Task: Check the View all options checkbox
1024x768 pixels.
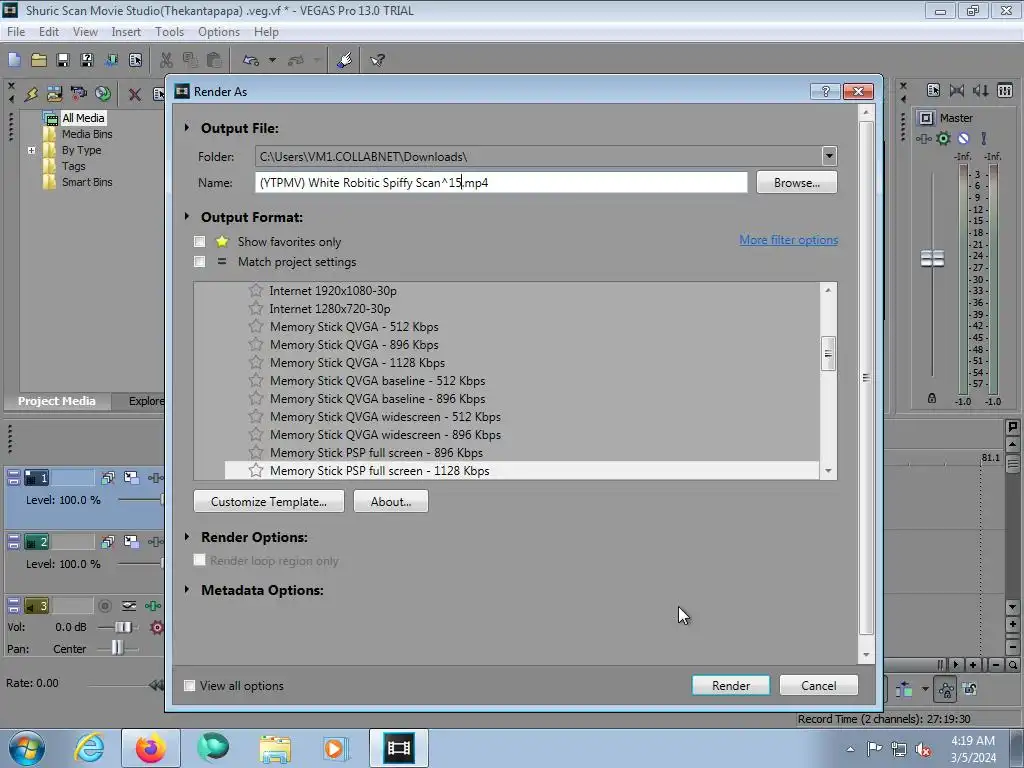Action: coord(189,686)
